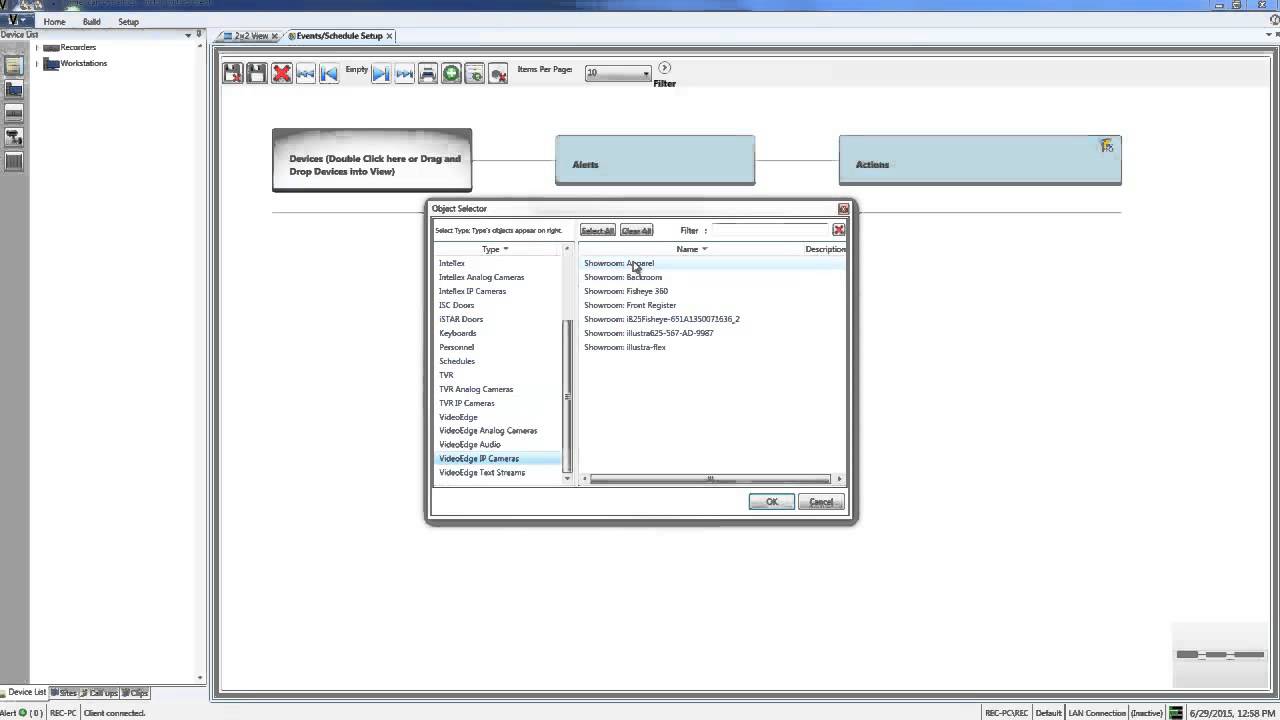The width and height of the screenshot is (1280, 720).
Task: Click the first sidebar icon (list view)
Action: coord(14,66)
